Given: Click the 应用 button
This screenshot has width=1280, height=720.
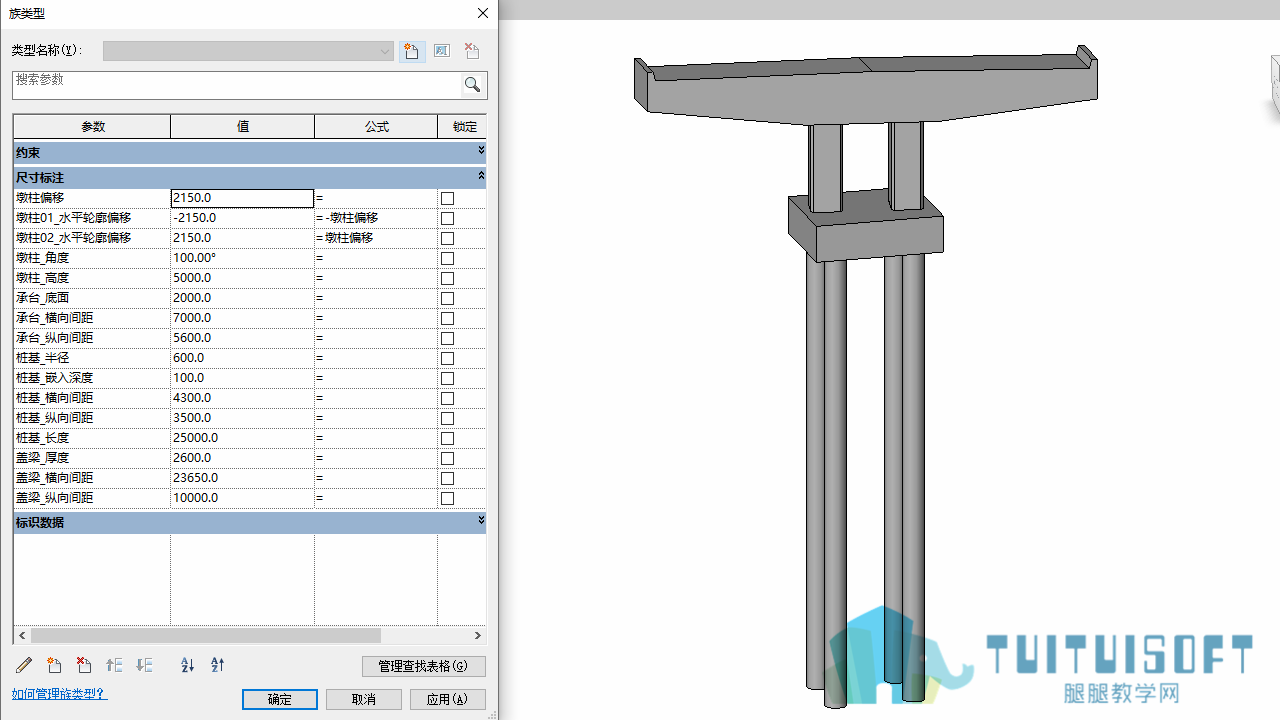Looking at the screenshot, I should point(448,699).
